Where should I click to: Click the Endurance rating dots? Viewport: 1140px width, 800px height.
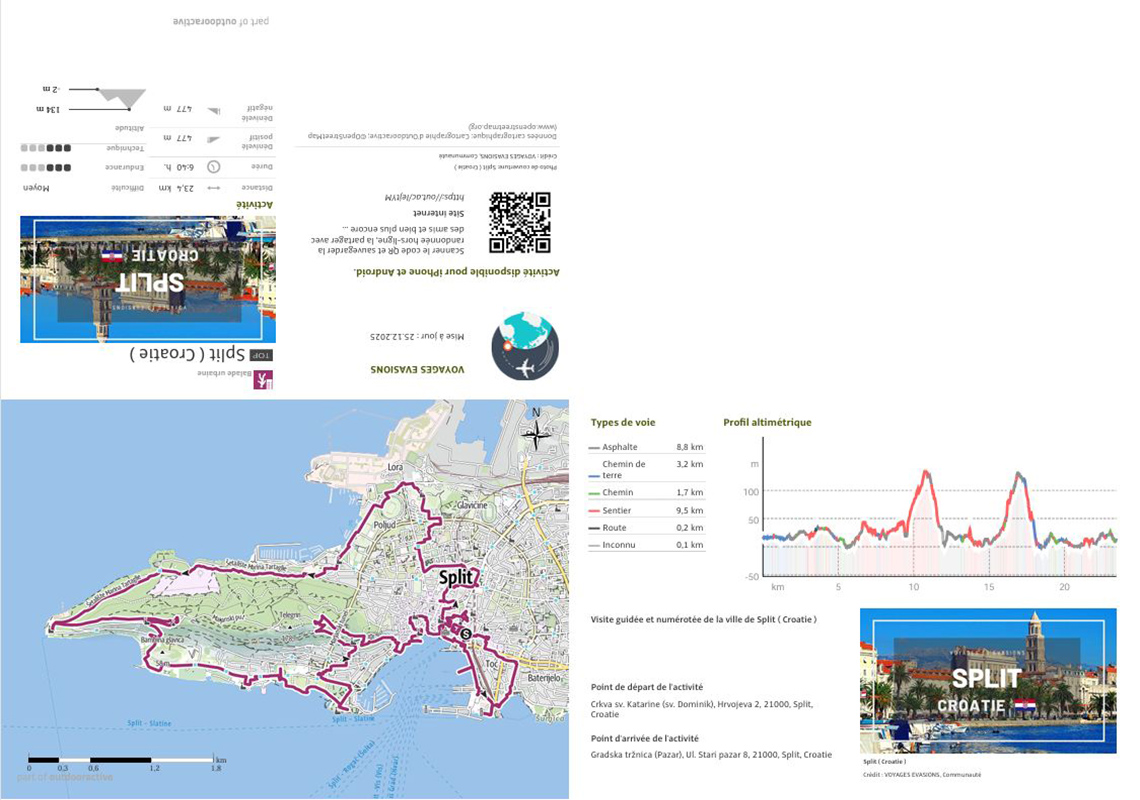(46, 167)
